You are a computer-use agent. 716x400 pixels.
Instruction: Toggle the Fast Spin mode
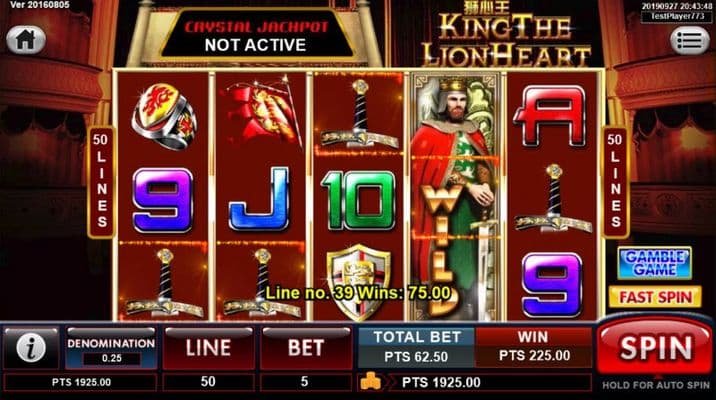click(655, 297)
